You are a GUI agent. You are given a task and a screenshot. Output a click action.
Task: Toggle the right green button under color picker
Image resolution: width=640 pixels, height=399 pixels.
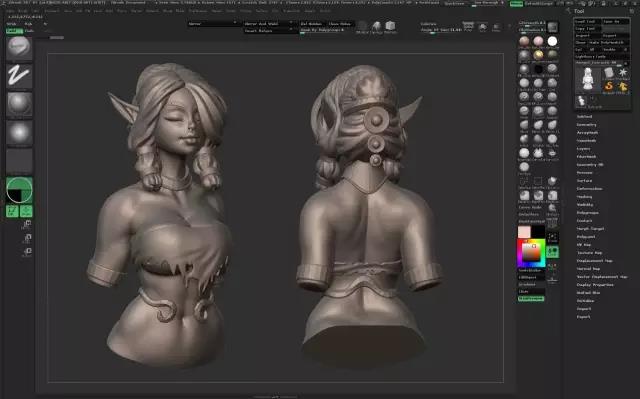26,211
